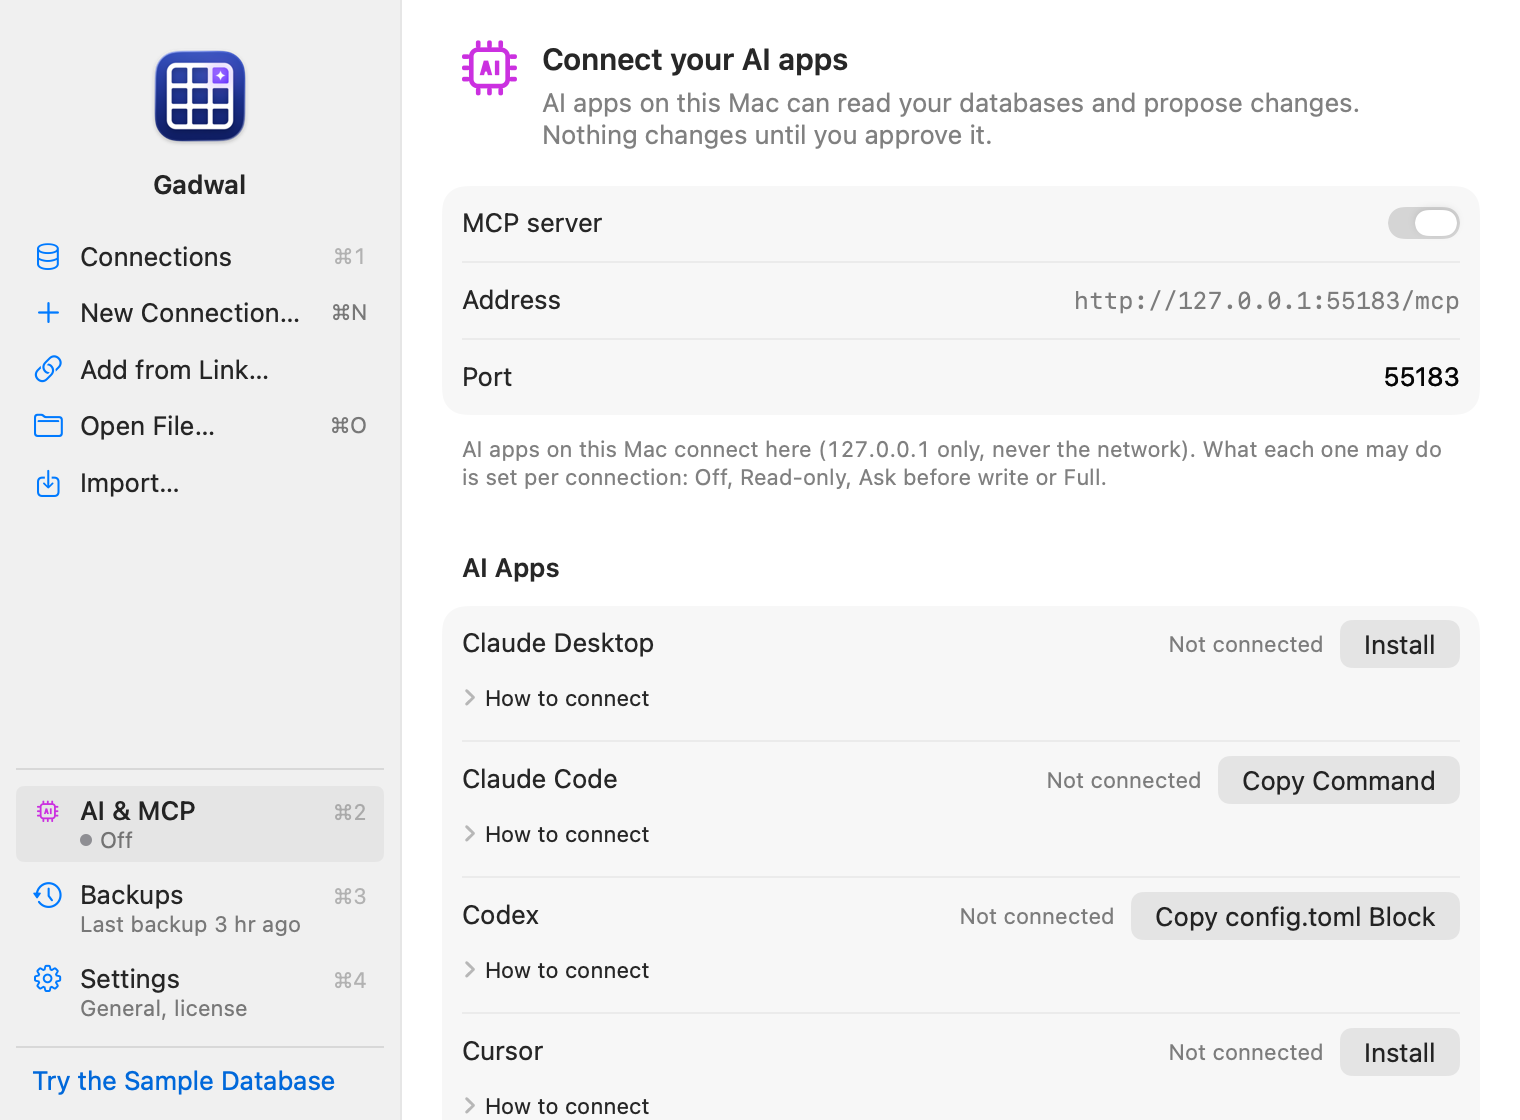The height and width of the screenshot is (1120, 1520).
Task: Click the Backups clock icon
Action: coord(48,895)
